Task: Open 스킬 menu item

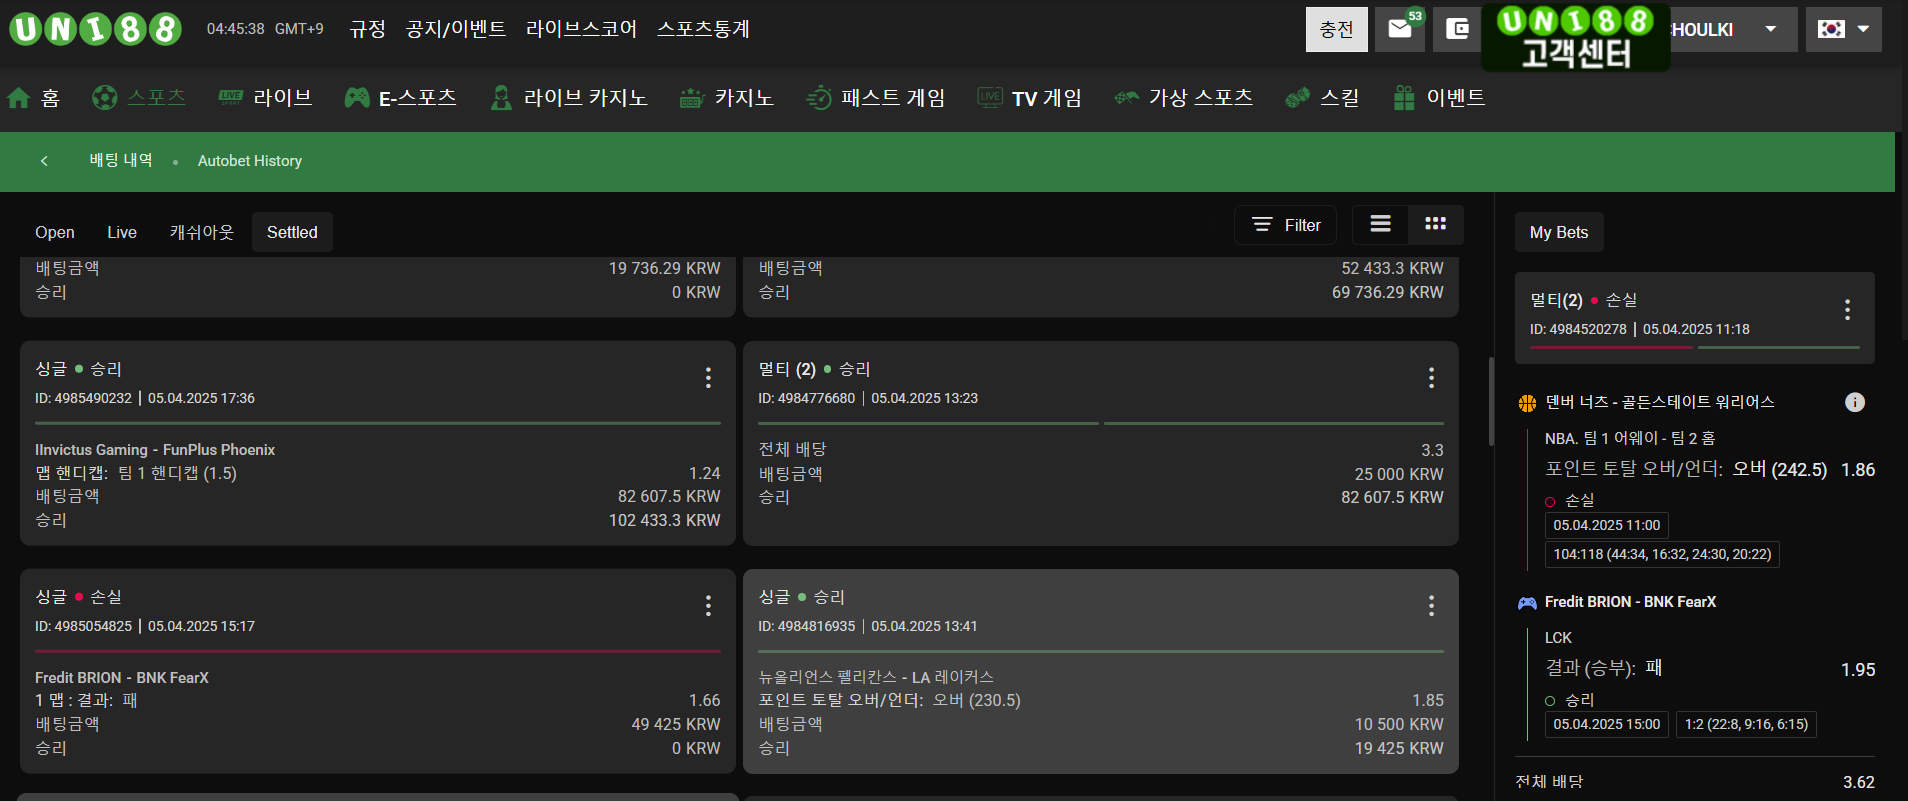Action: (1339, 97)
